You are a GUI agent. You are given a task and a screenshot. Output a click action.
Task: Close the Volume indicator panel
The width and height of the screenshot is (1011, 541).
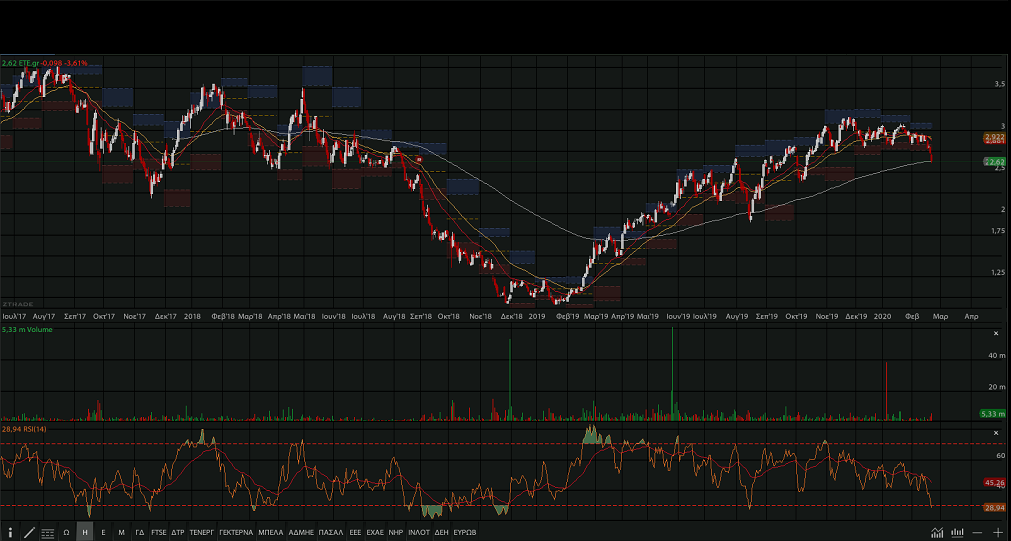pos(995,333)
